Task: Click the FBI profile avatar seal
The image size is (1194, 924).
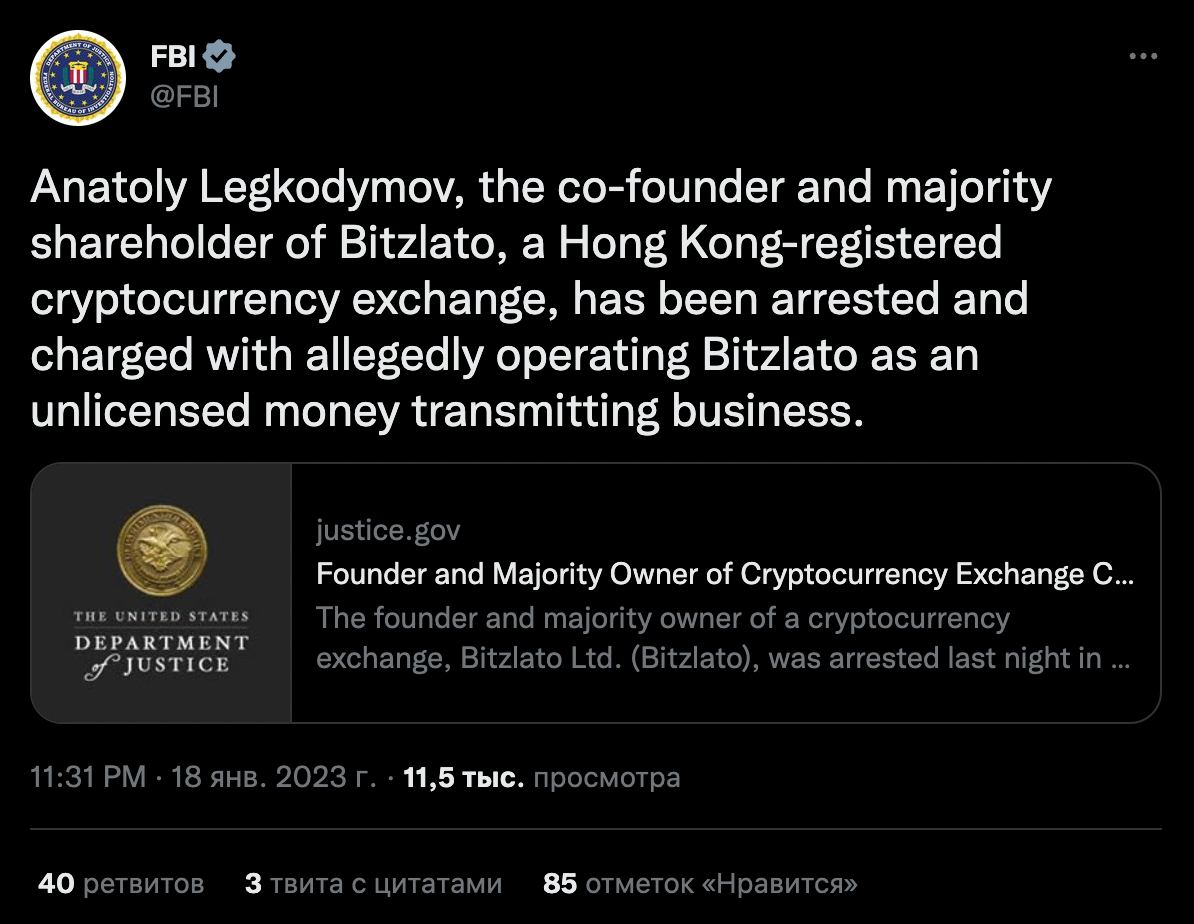Action: coord(78,78)
